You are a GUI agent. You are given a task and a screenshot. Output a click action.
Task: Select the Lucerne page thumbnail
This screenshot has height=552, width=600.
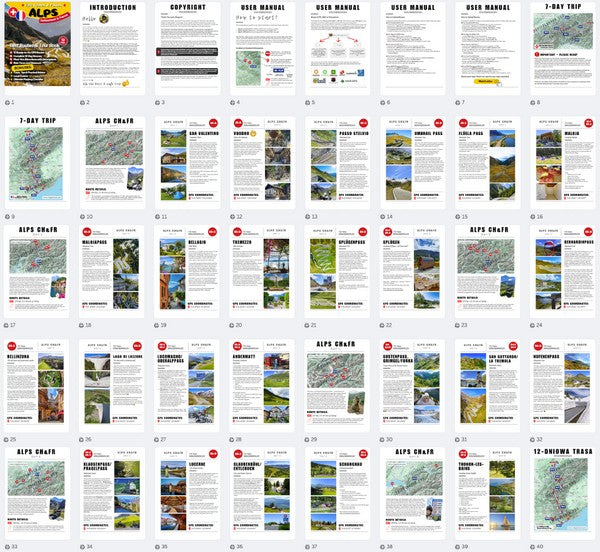[x=185, y=490]
